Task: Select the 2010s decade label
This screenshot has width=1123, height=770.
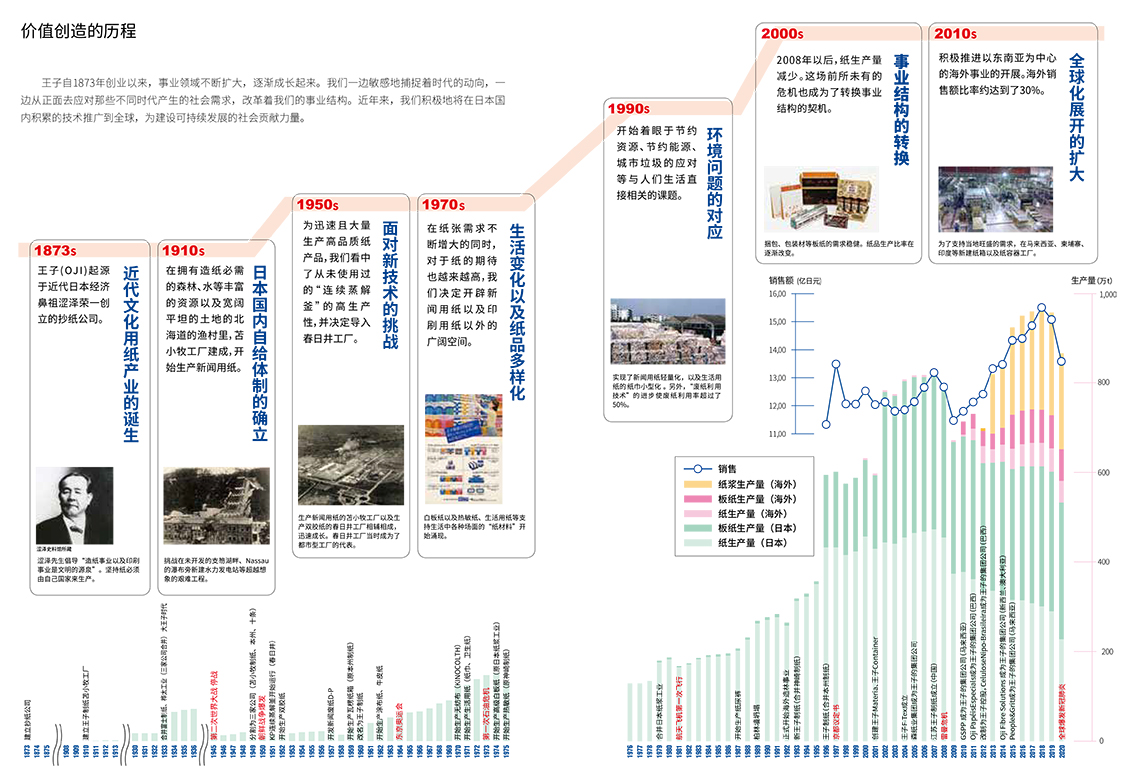Action: (x=955, y=33)
